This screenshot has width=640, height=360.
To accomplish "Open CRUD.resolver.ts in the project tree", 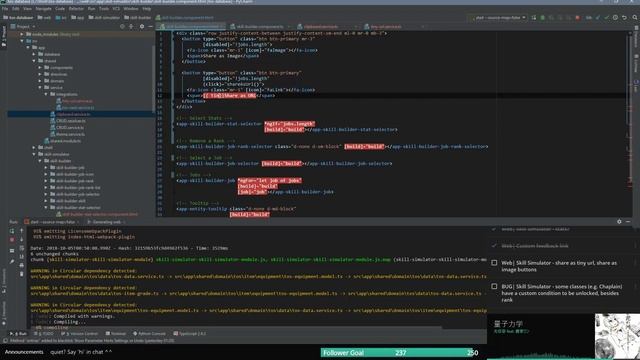I will (x=68, y=121).
